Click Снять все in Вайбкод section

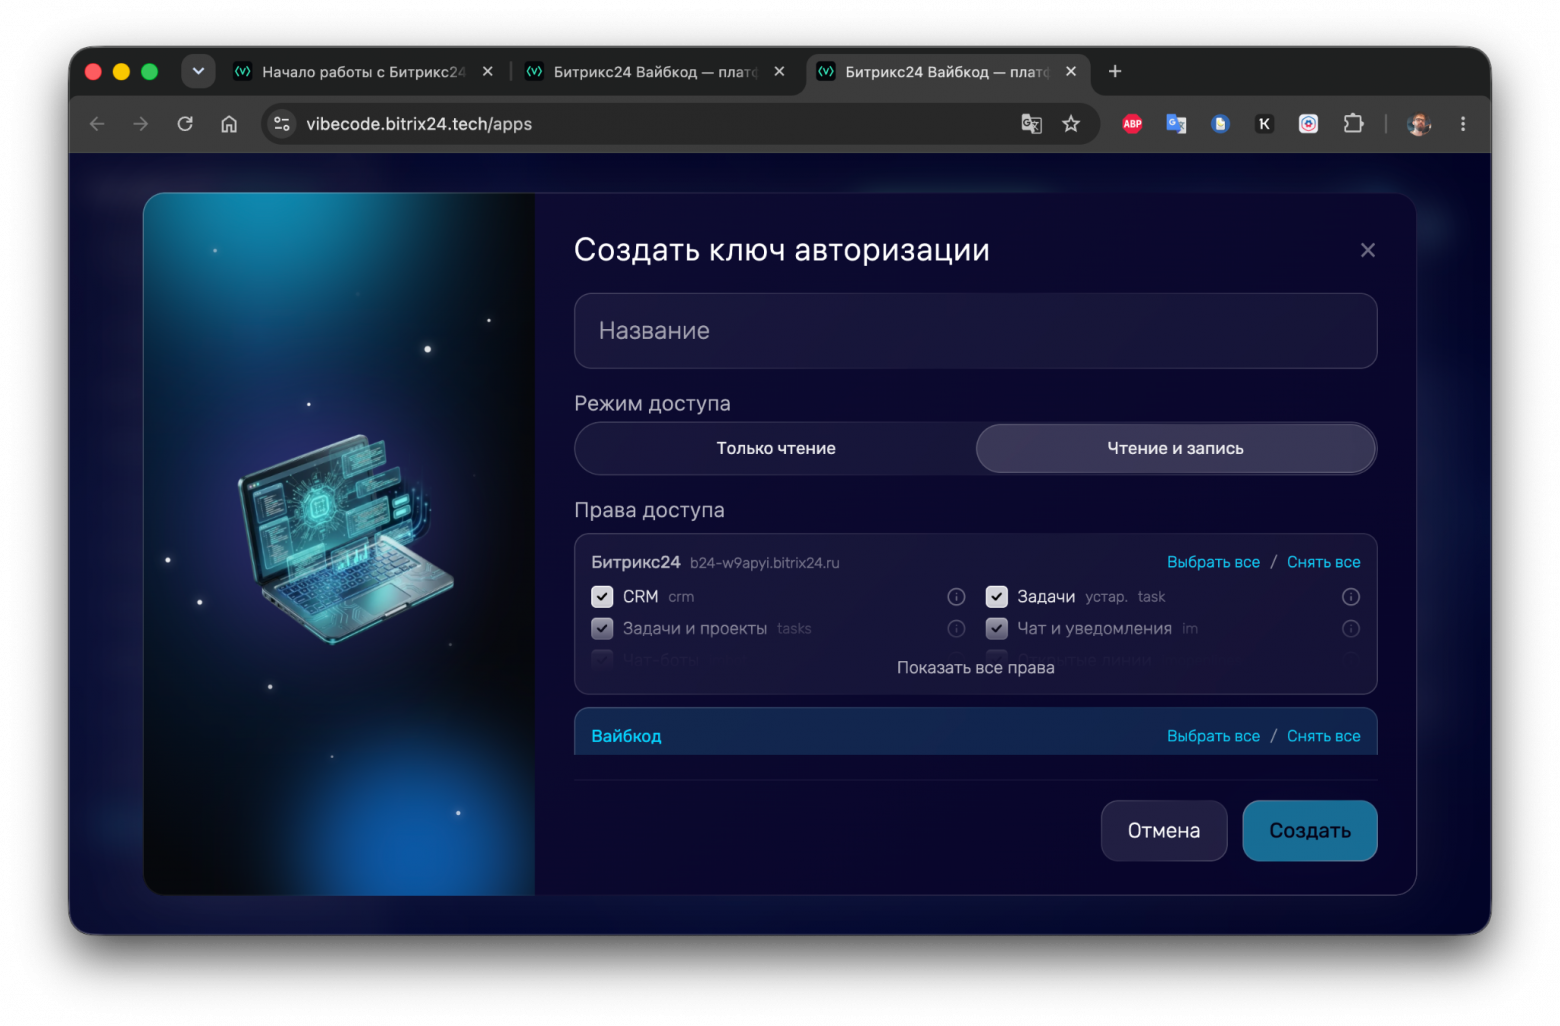pos(1323,736)
